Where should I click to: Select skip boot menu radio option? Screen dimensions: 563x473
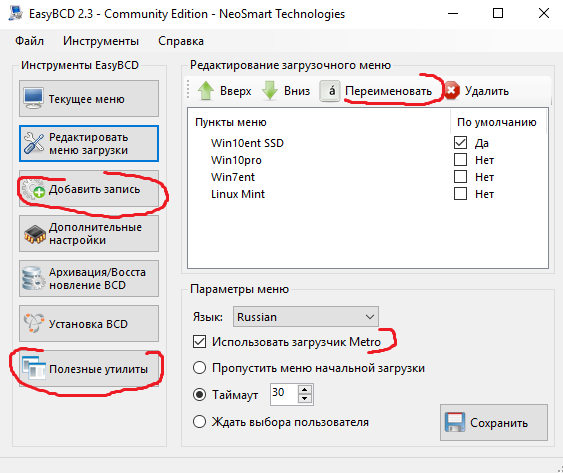199,368
